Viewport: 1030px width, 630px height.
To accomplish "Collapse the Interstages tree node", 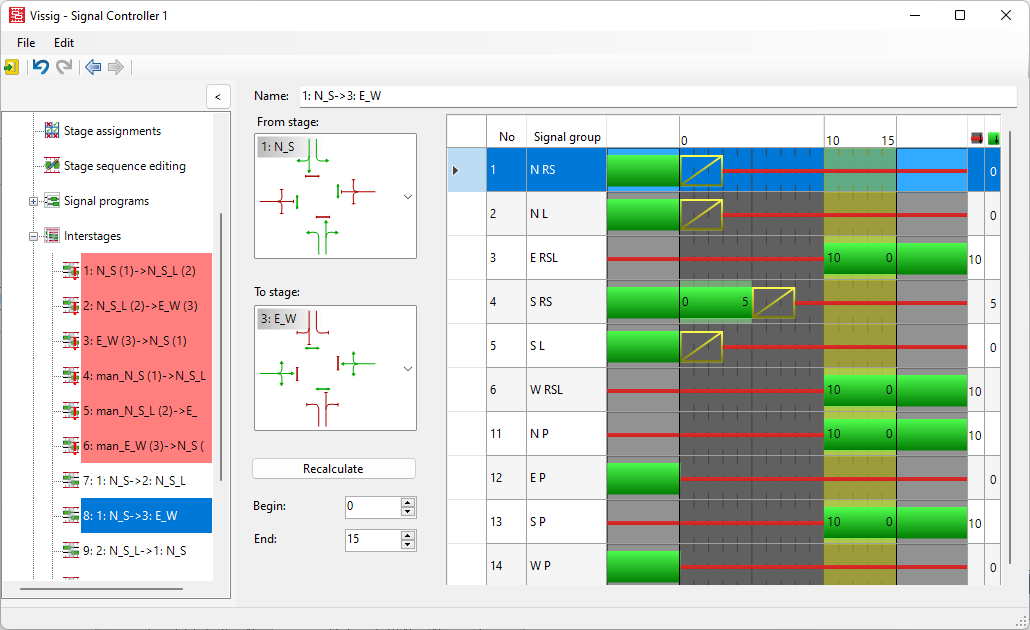I will pyautogui.click(x=34, y=236).
